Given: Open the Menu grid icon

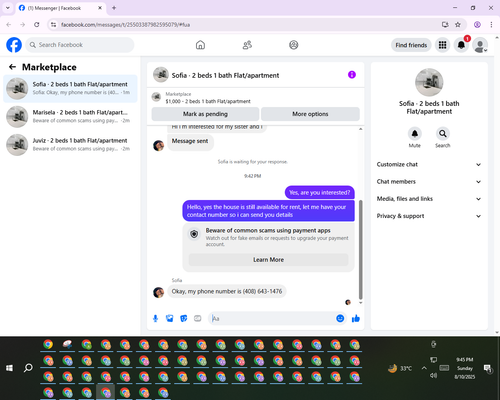Looking at the screenshot, I should pos(442,45).
